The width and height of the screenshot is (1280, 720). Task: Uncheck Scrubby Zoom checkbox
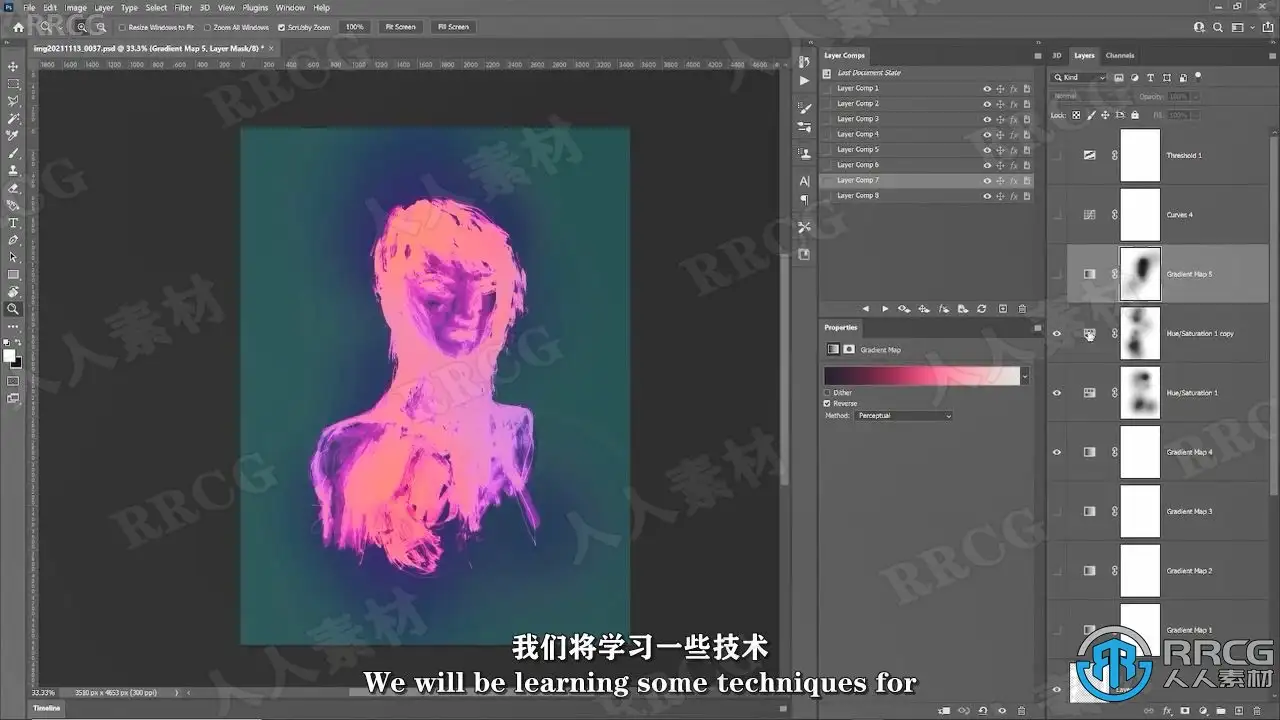(x=281, y=27)
